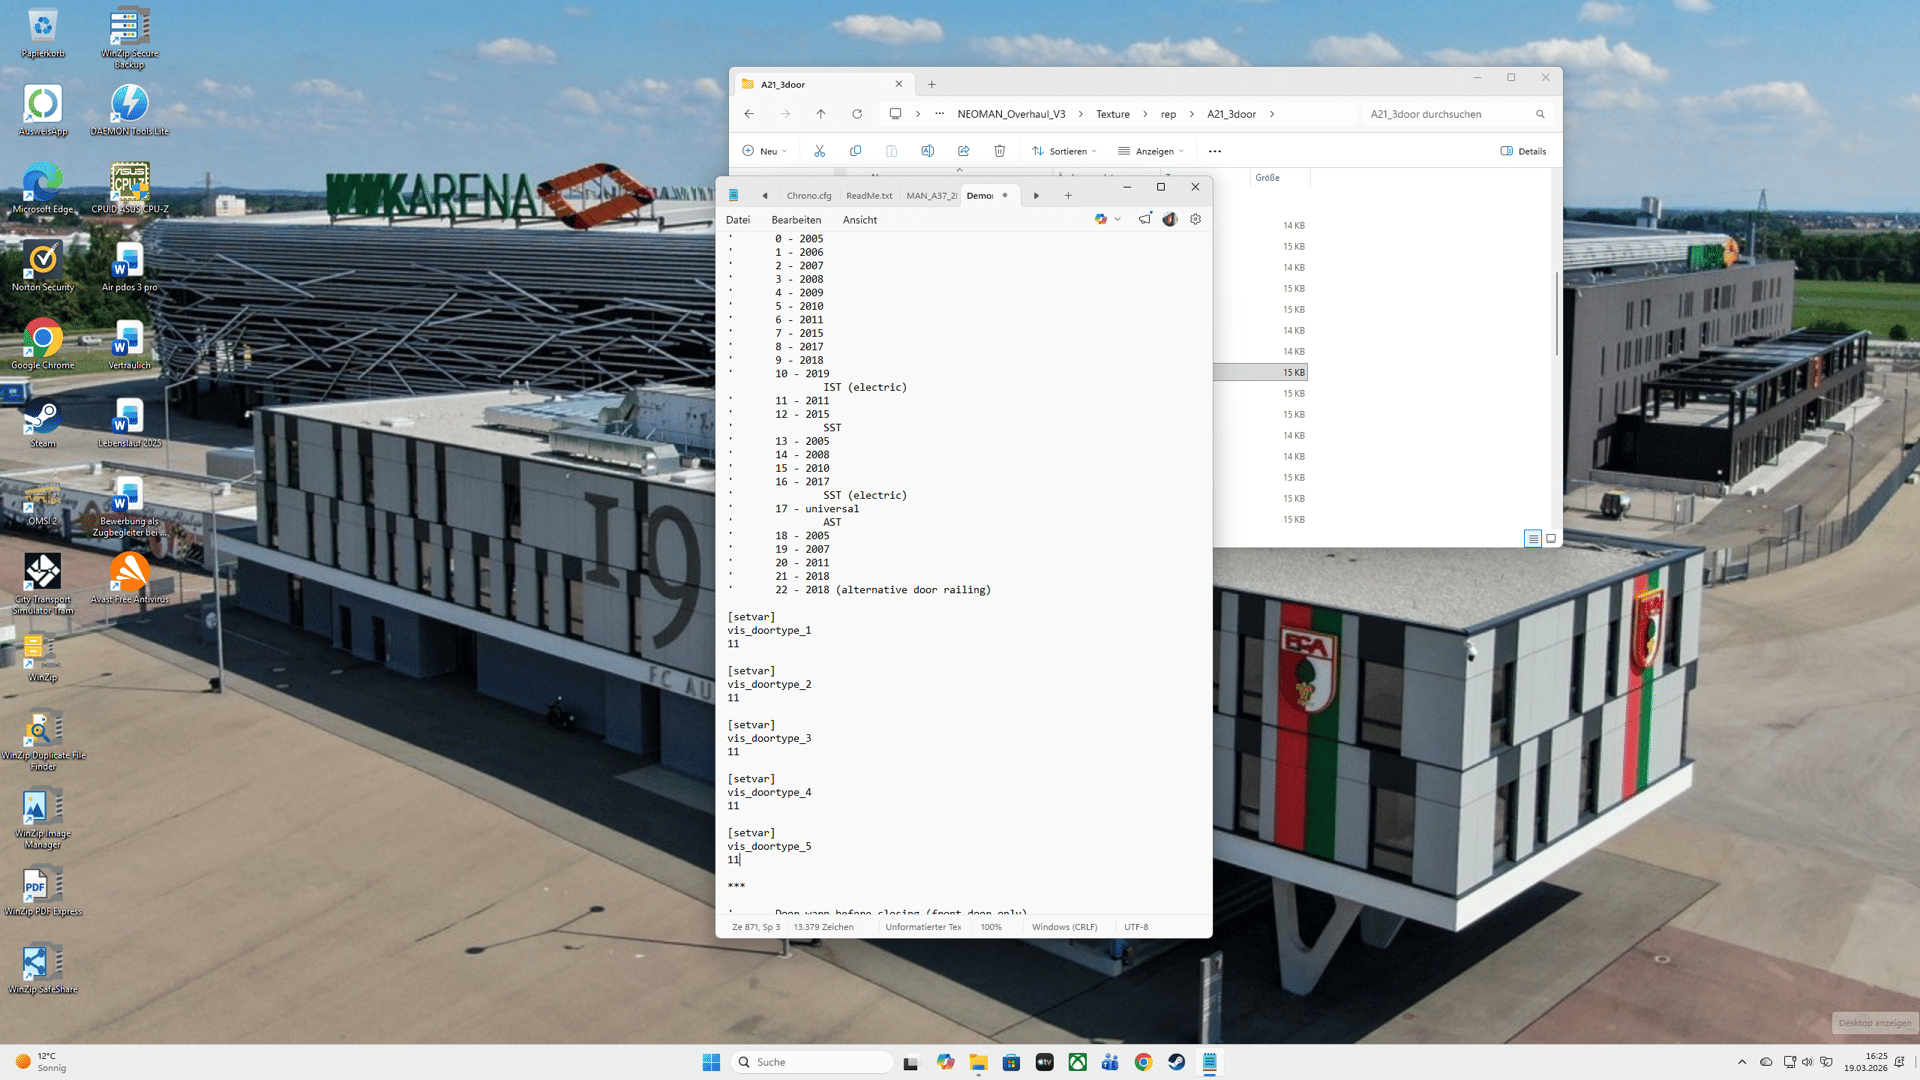
Task: Click the cut scissors icon in Explorer
Action: point(819,151)
